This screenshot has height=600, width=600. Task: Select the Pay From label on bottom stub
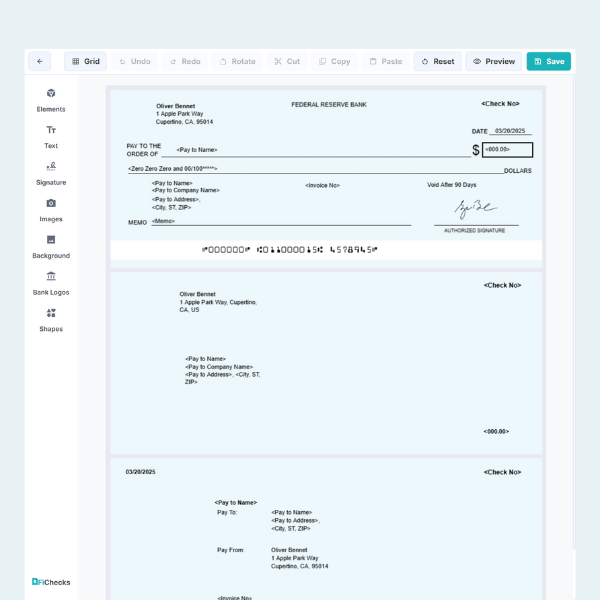pyautogui.click(x=230, y=550)
